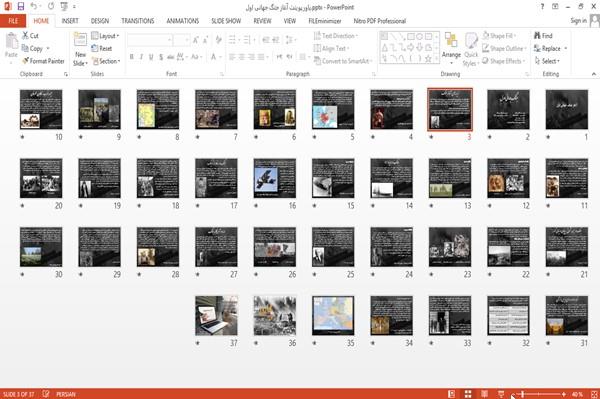The height and width of the screenshot is (399, 600).
Task: Click PERSIAN language indicator in status bar
Action: [65, 394]
